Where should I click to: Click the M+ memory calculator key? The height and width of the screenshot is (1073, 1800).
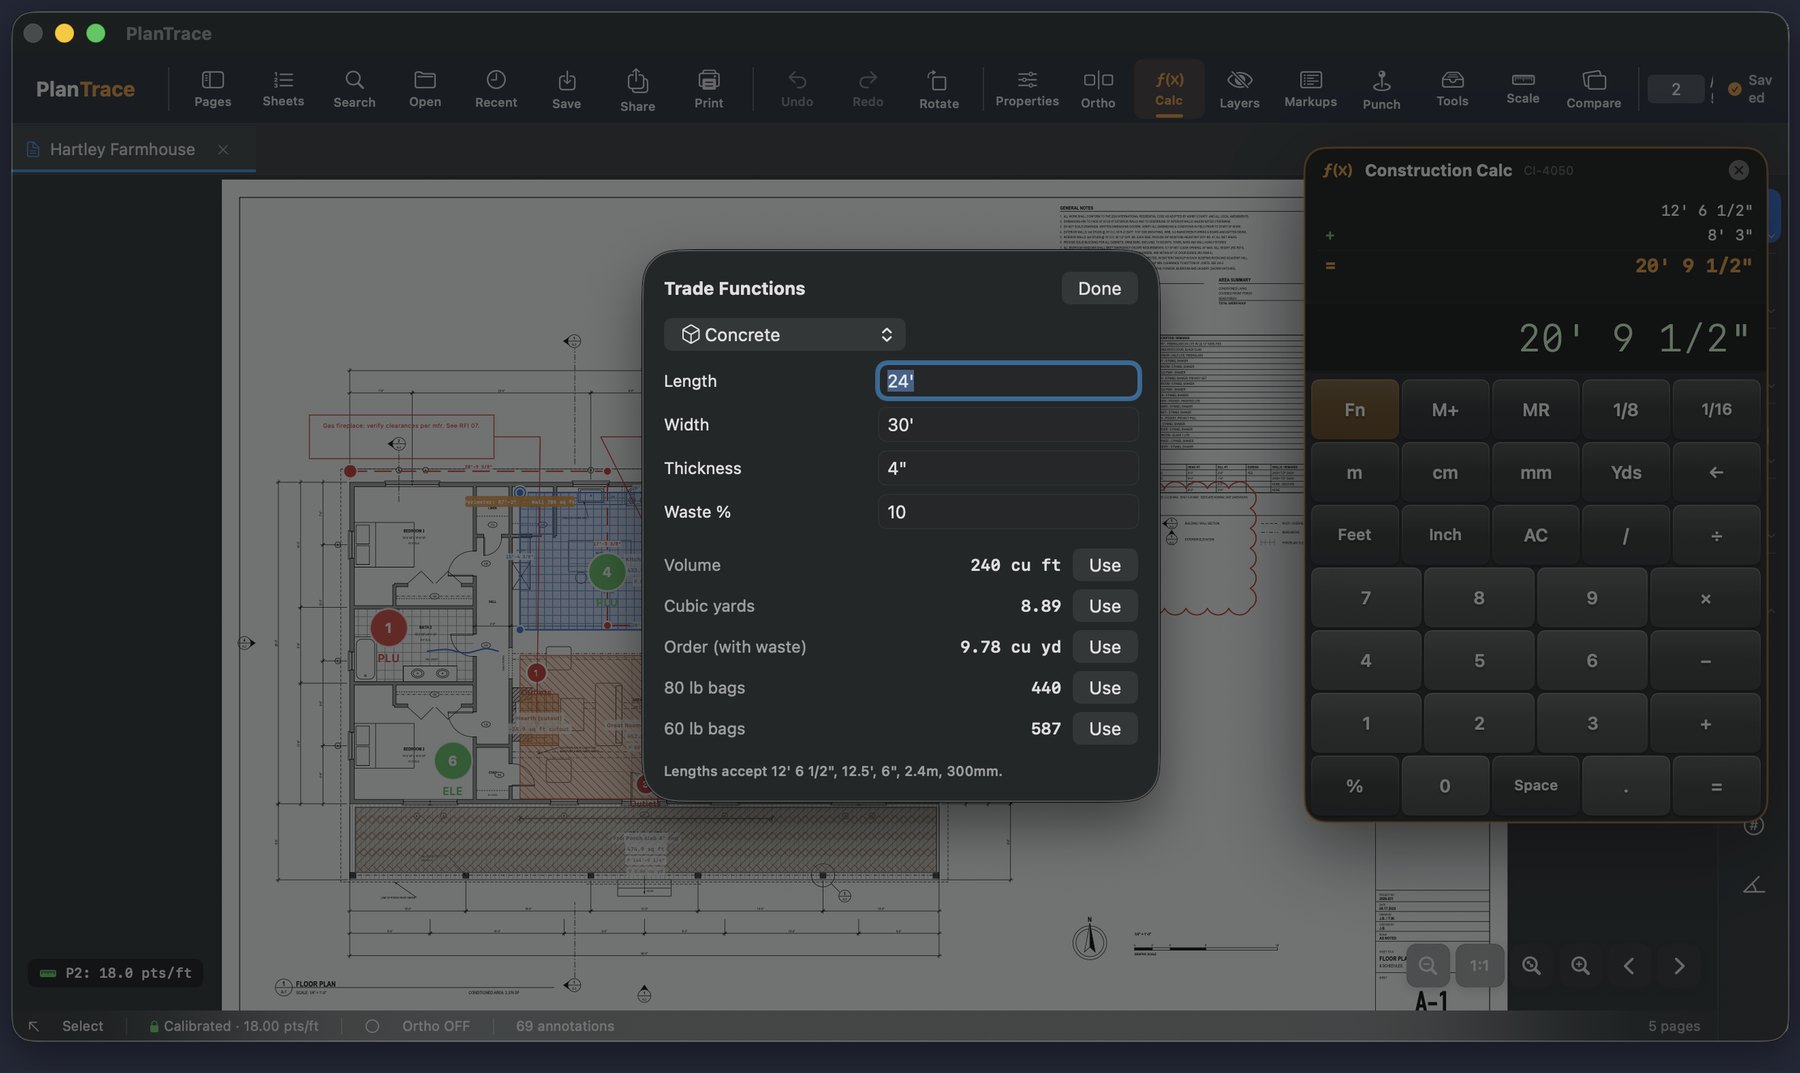[1444, 409]
